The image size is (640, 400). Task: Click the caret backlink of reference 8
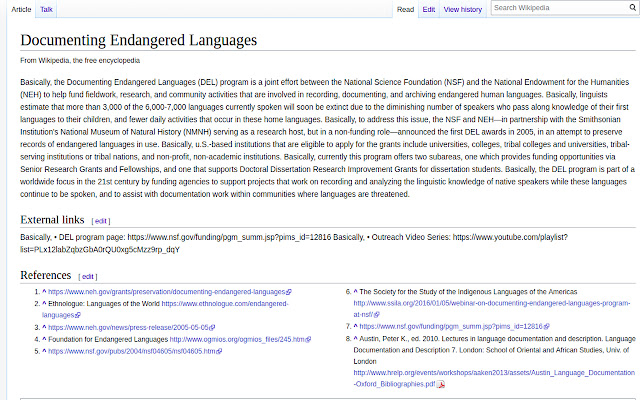pos(356,338)
